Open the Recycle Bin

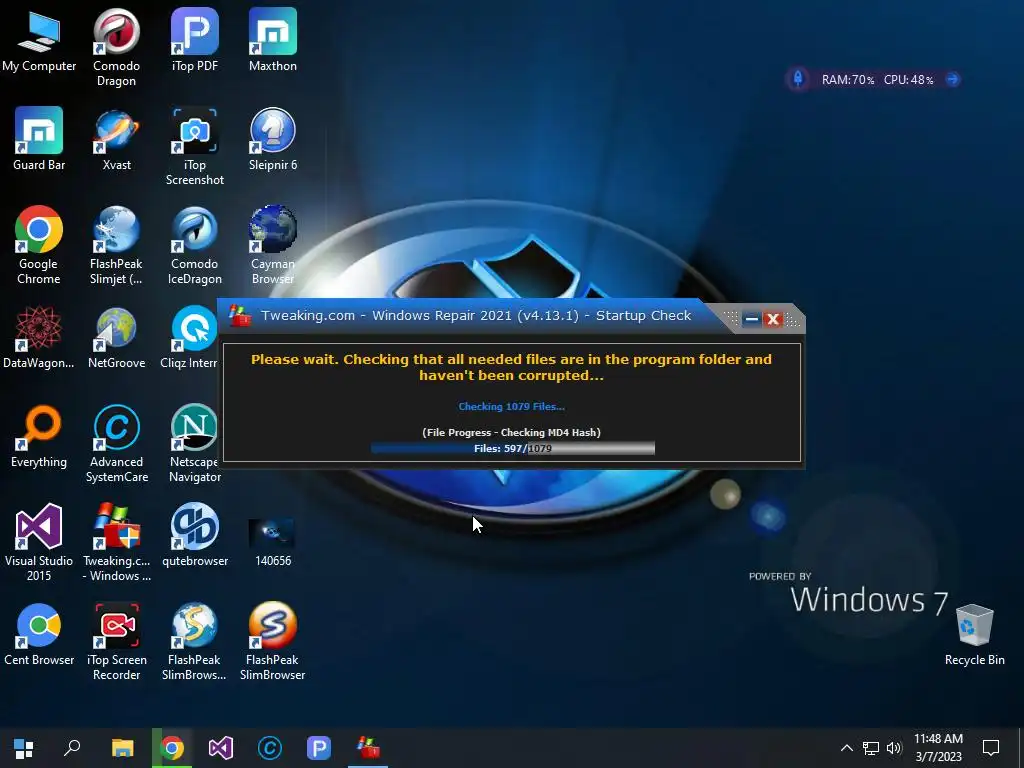point(974,635)
